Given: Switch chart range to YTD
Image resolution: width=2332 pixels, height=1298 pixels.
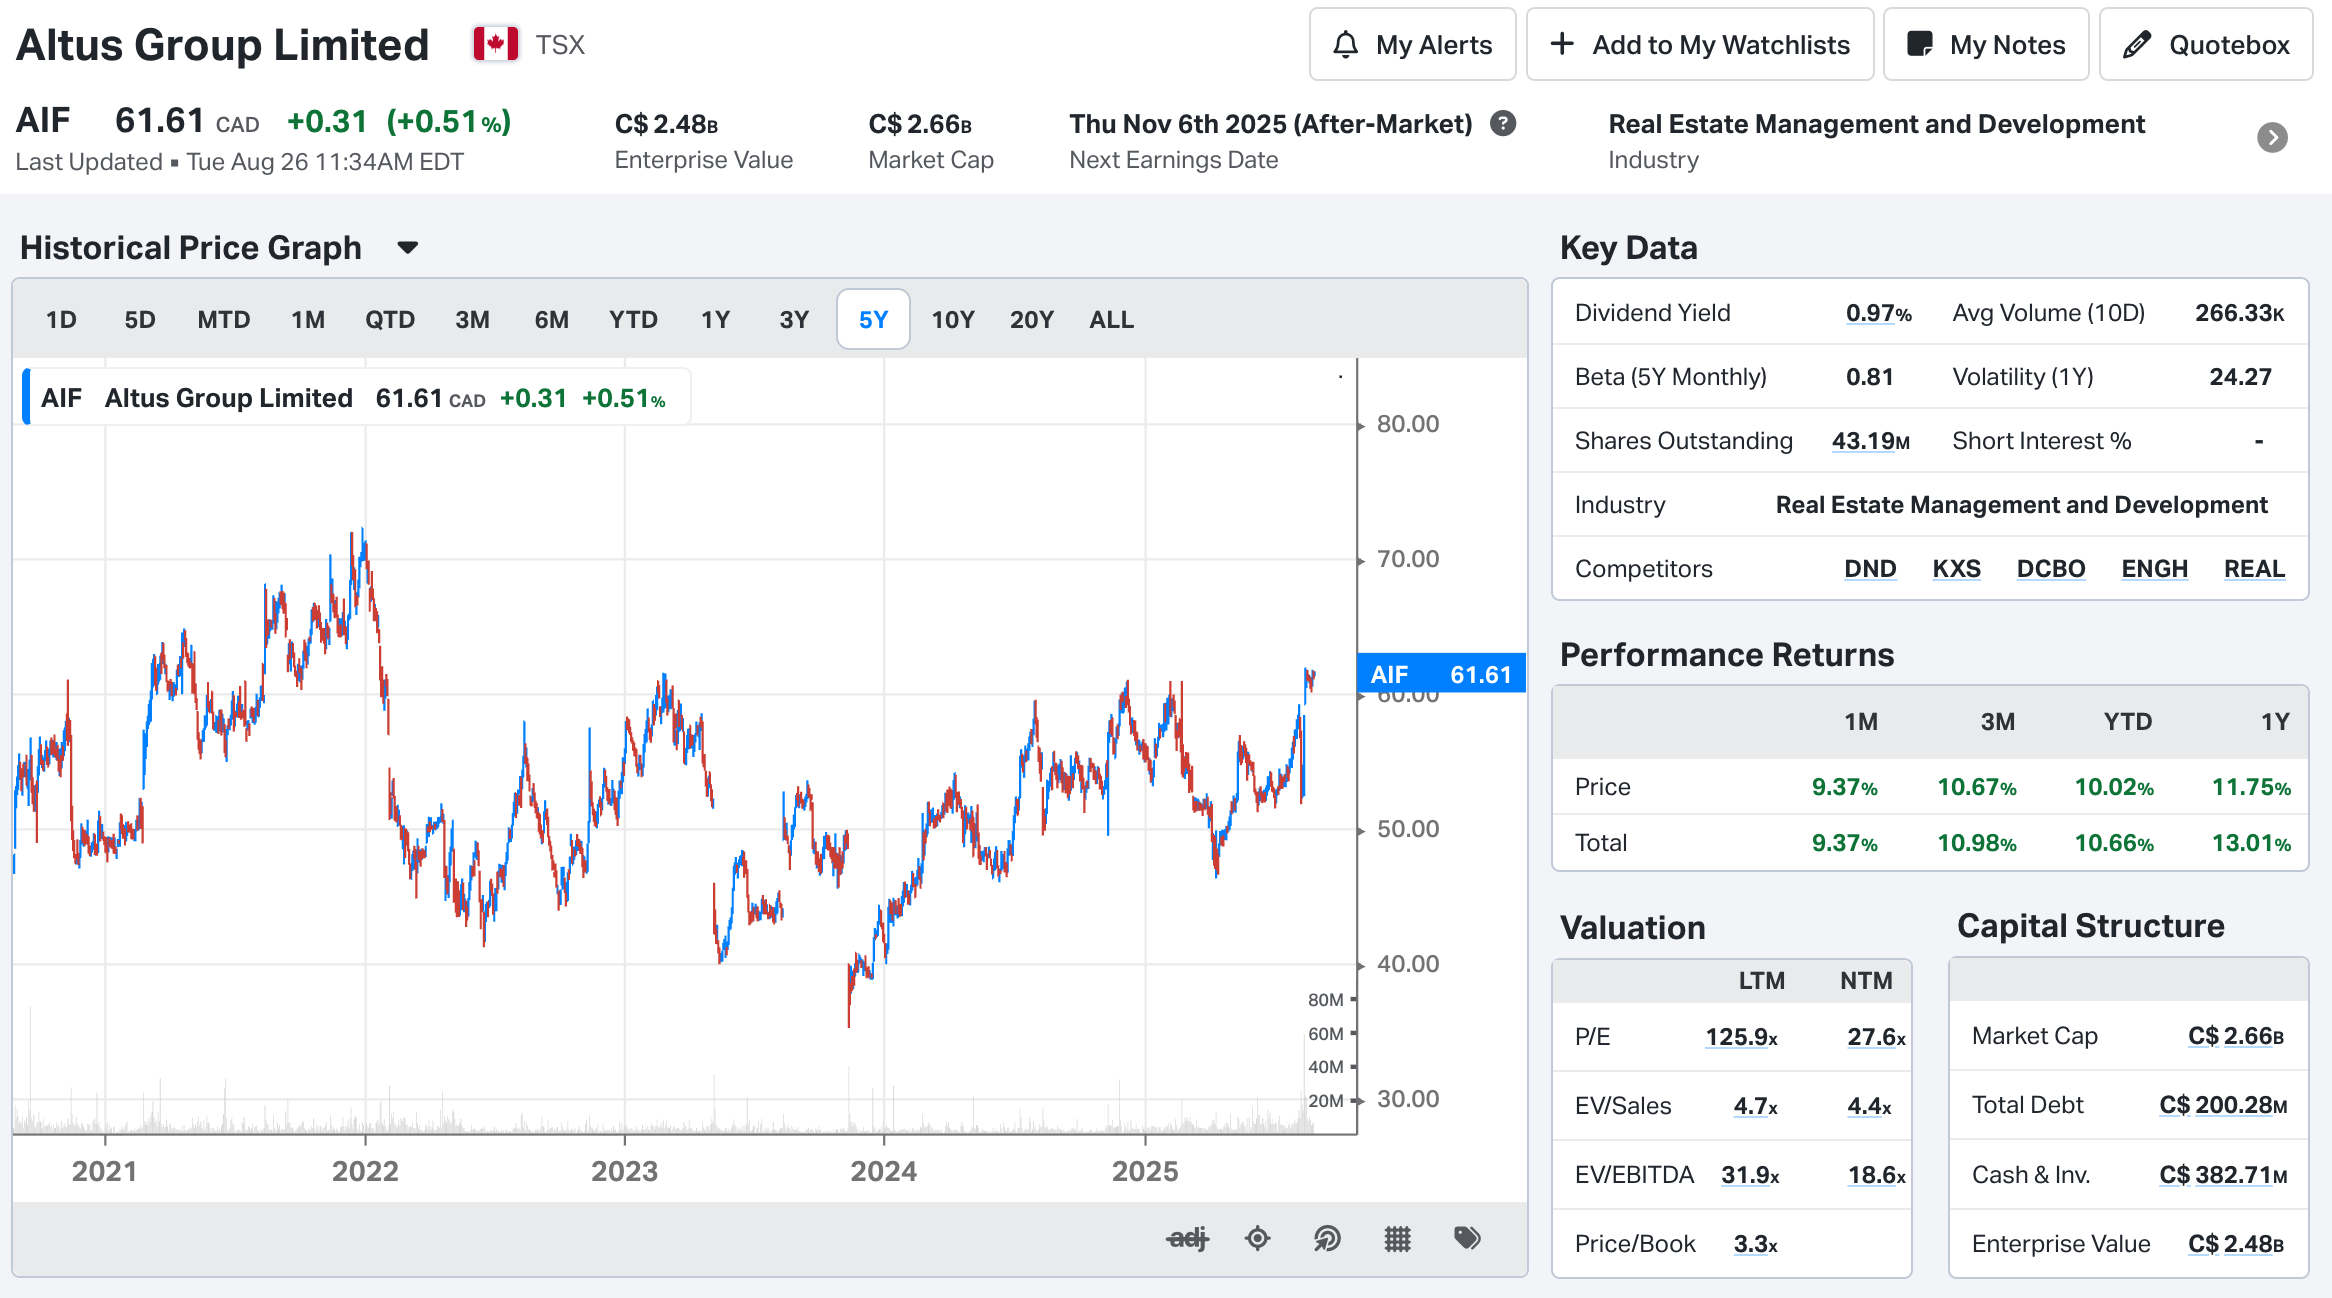Looking at the screenshot, I should coord(633,320).
